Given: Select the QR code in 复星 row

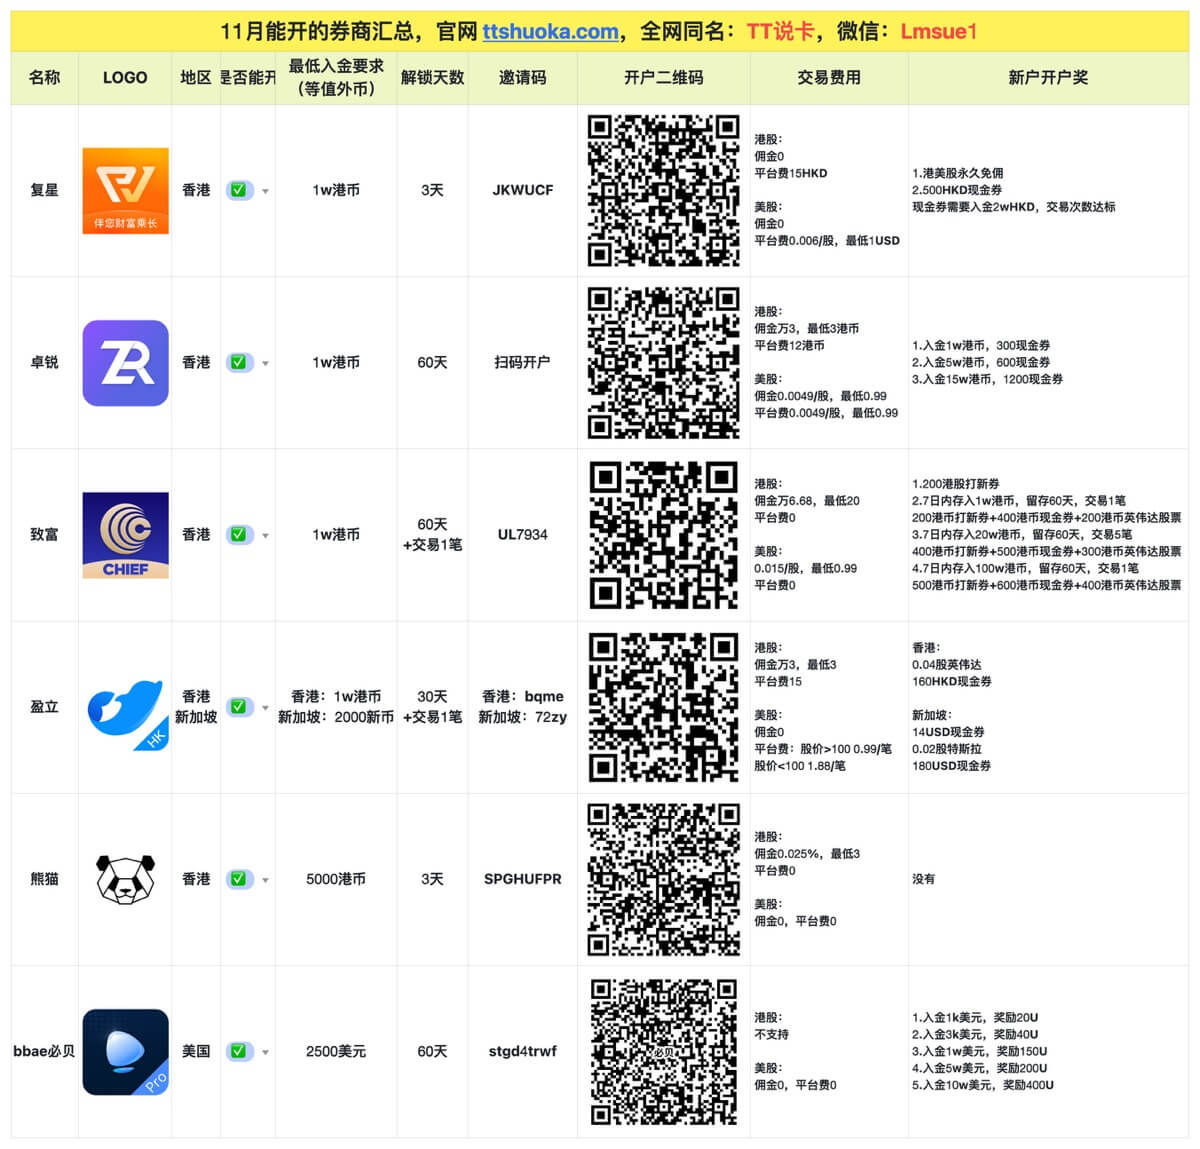Looking at the screenshot, I should tap(663, 190).
